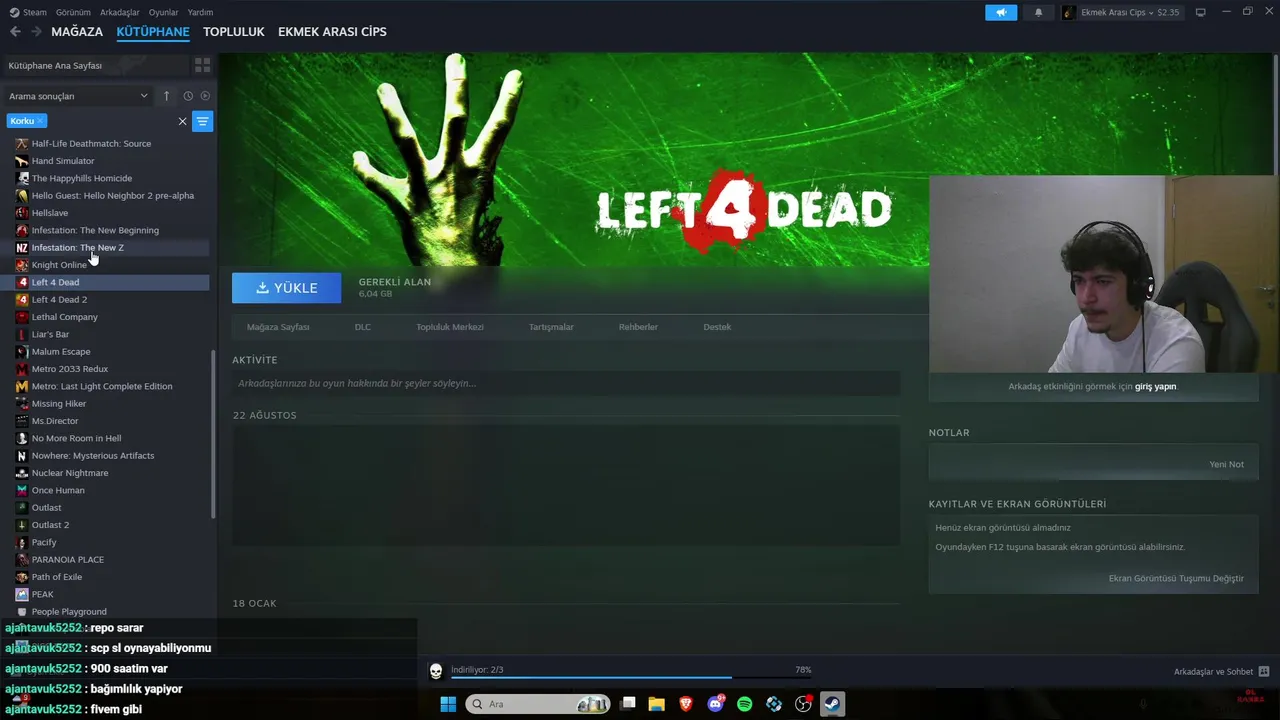This screenshot has height=720, width=1280.
Task: Show recent activity with clock icon
Action: pos(188,96)
